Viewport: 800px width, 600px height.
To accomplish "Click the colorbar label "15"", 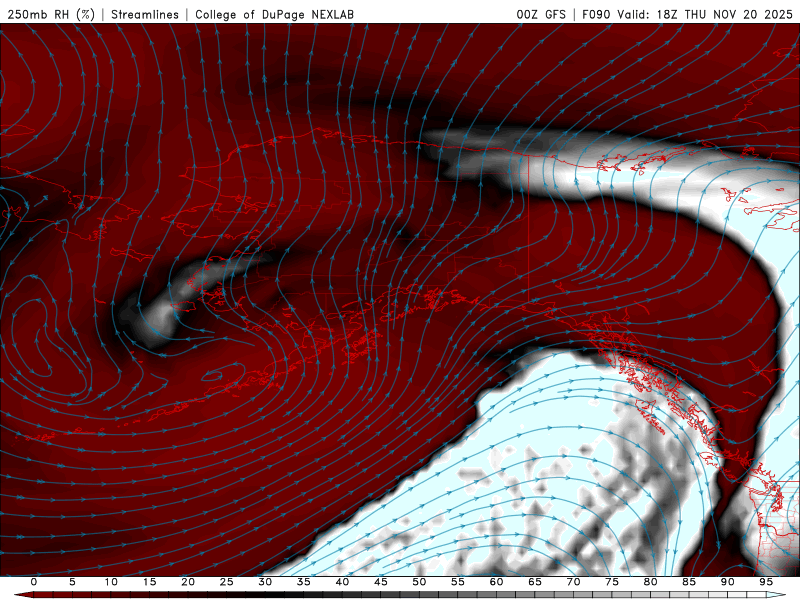I will point(149,582).
